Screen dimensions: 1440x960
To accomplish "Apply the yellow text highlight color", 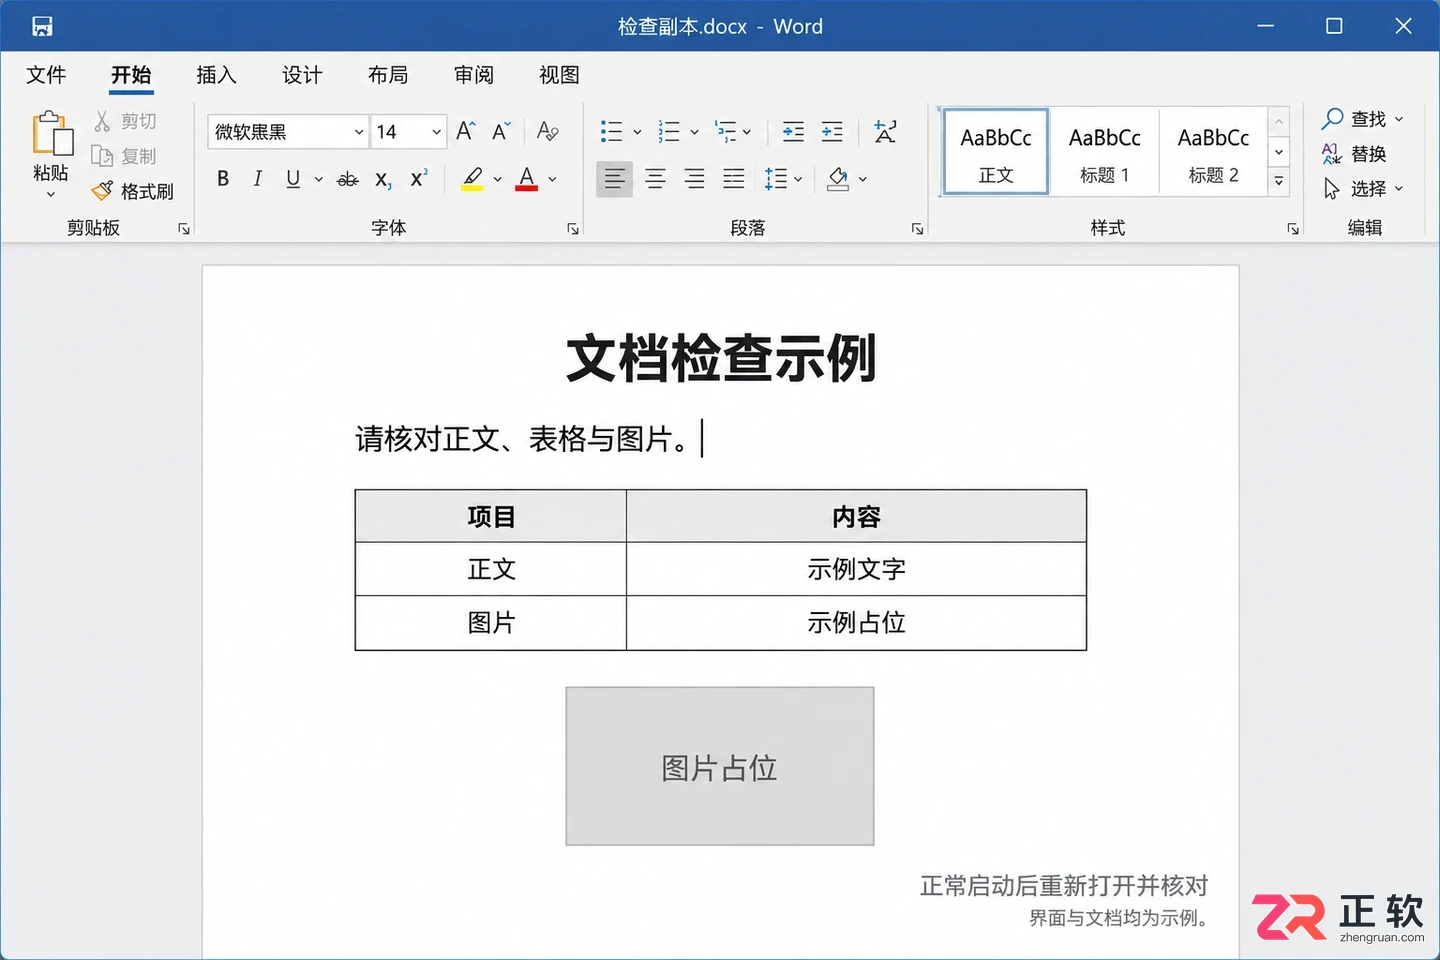I will pyautogui.click(x=473, y=179).
